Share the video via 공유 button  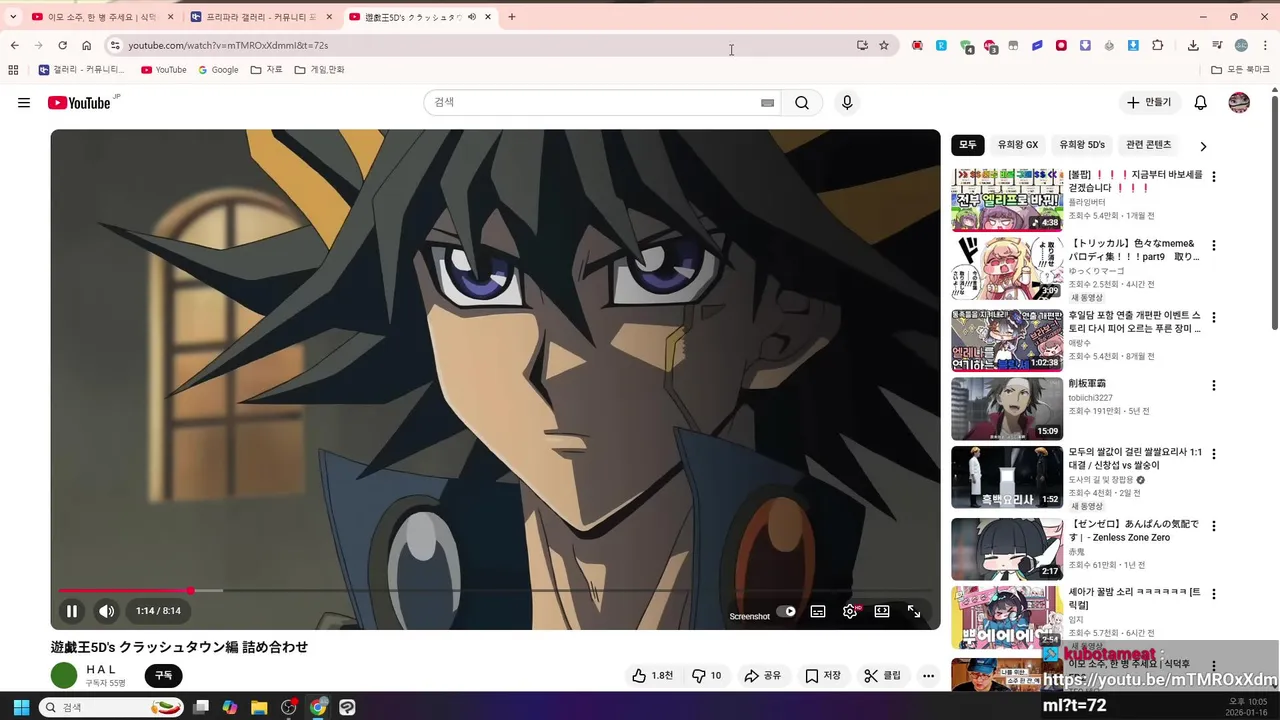pos(762,676)
